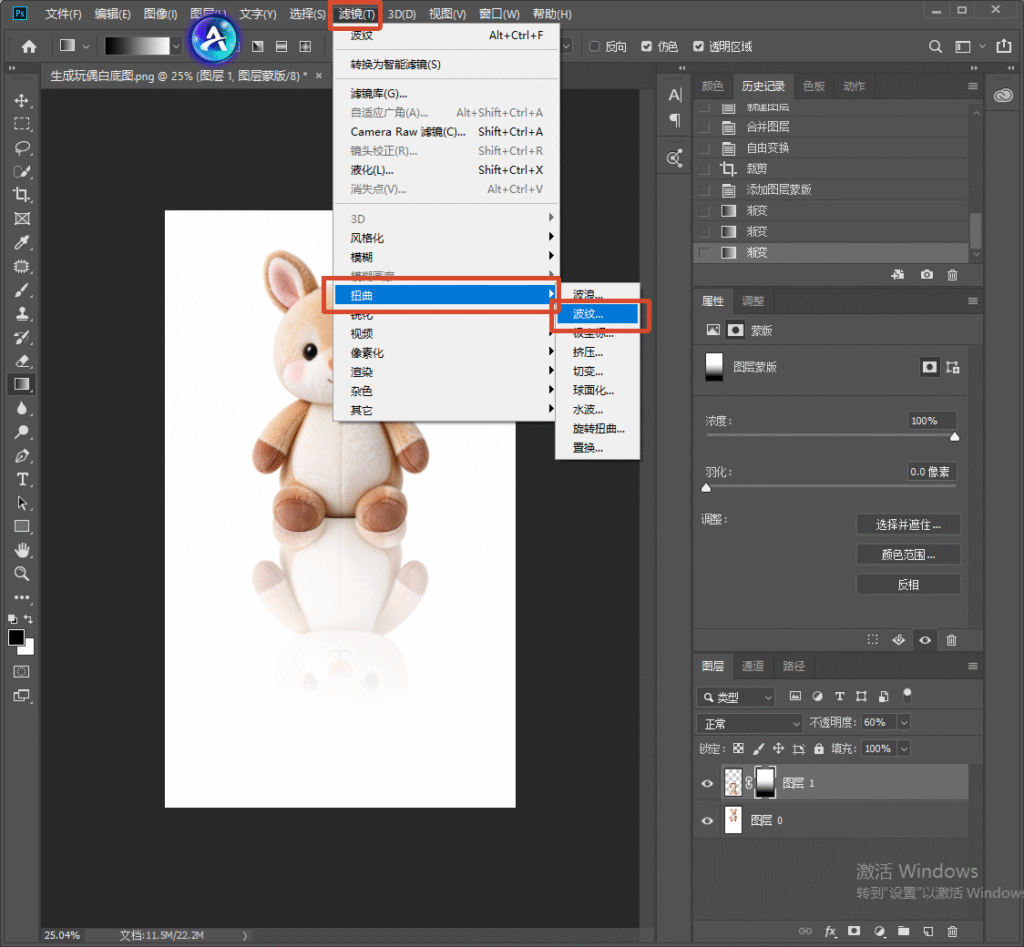Select the Eraser tool

[22, 361]
